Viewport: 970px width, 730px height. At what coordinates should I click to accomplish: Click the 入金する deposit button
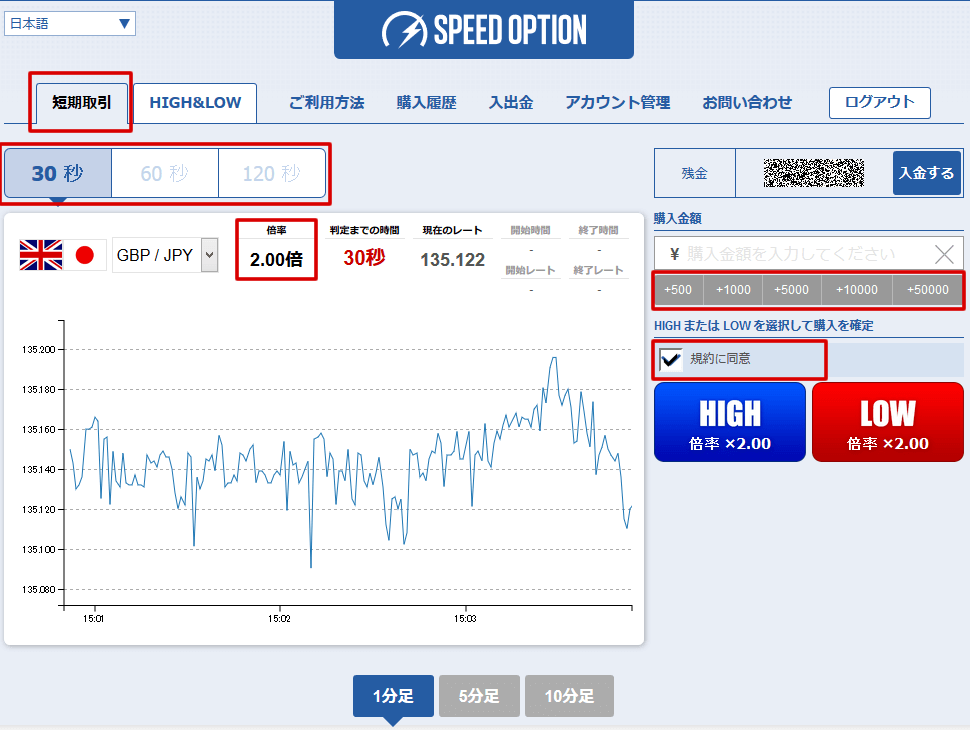[x=927, y=173]
